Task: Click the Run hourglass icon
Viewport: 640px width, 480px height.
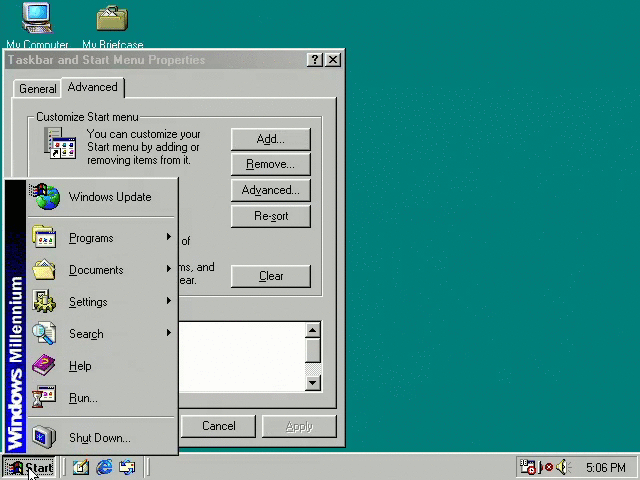Action: point(44,397)
